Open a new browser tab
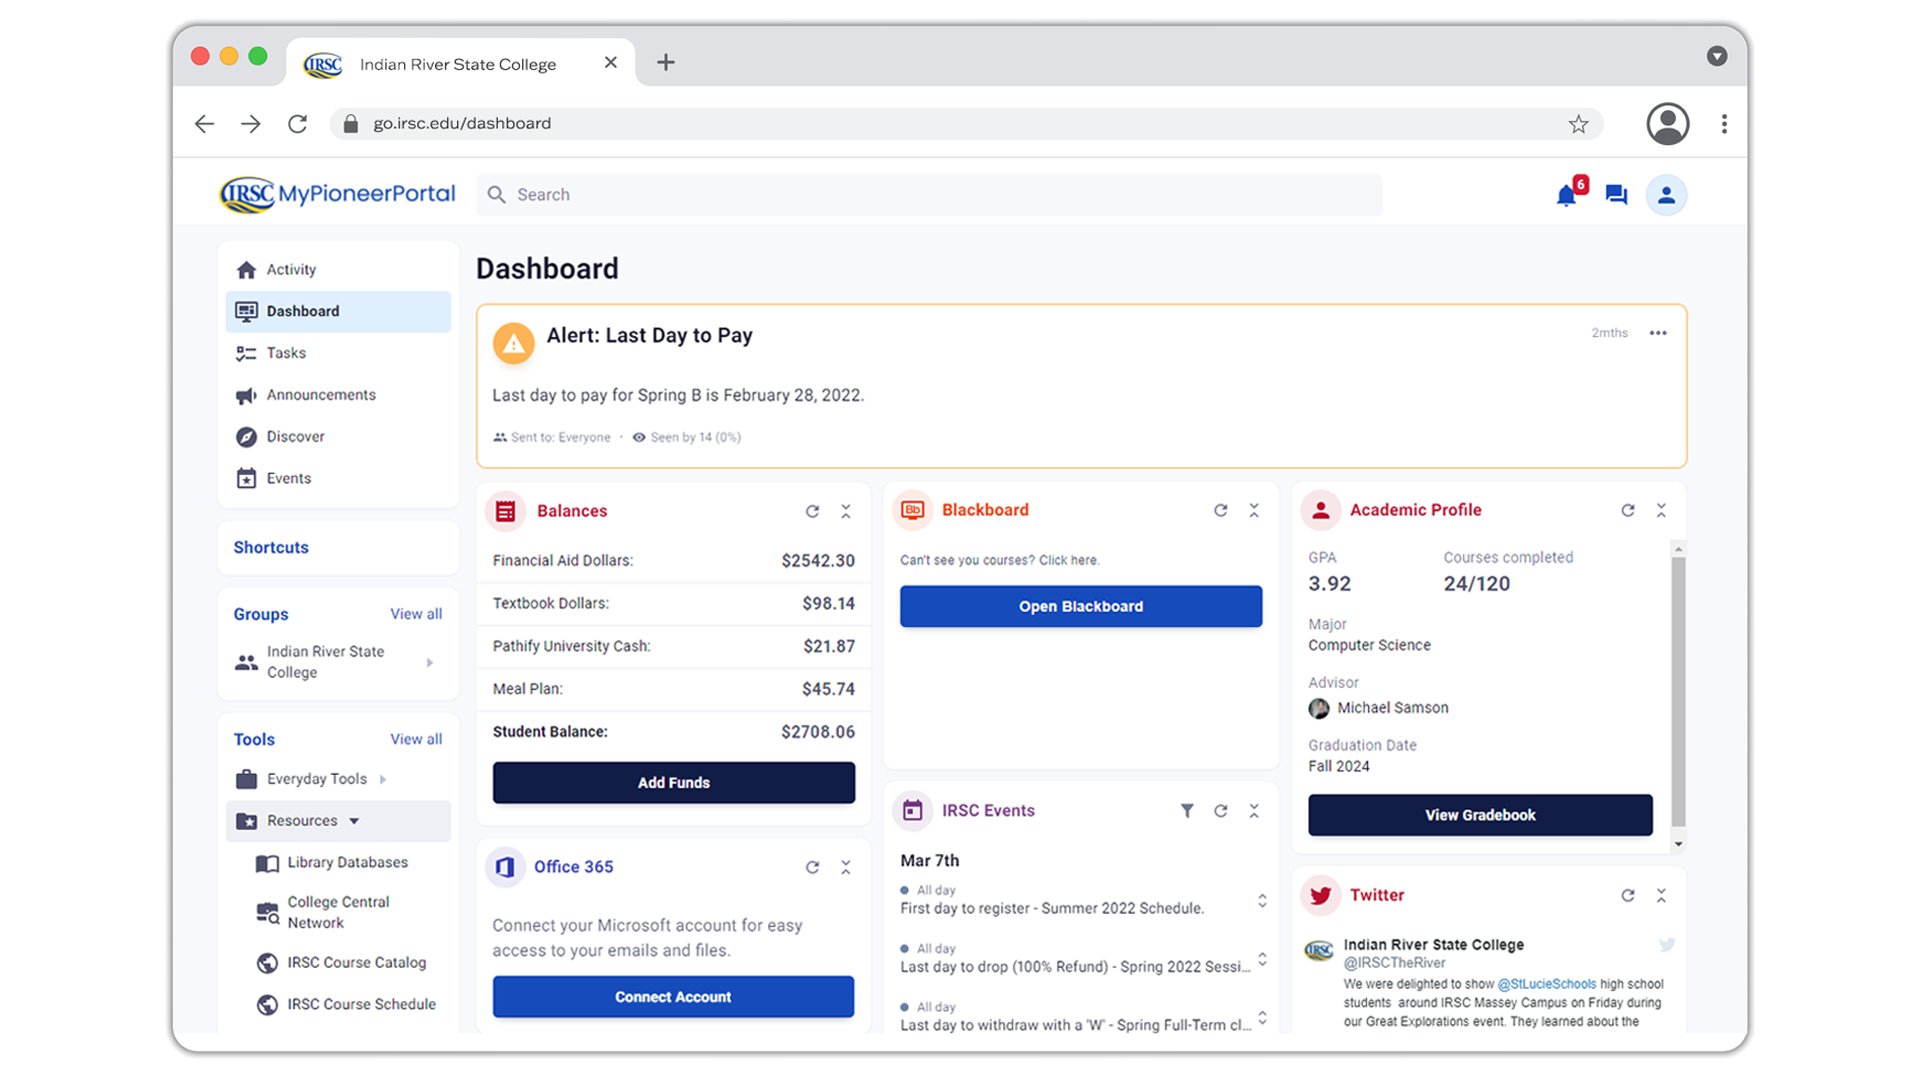The height and width of the screenshot is (1080, 1920). click(666, 63)
